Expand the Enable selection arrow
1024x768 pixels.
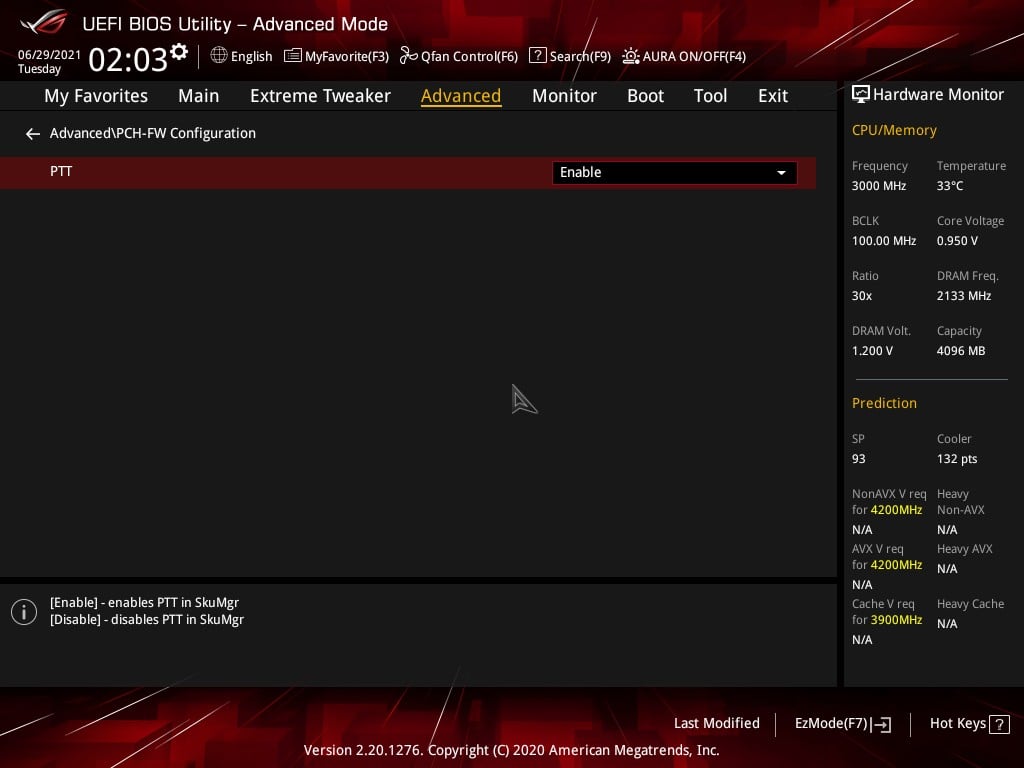coord(781,172)
